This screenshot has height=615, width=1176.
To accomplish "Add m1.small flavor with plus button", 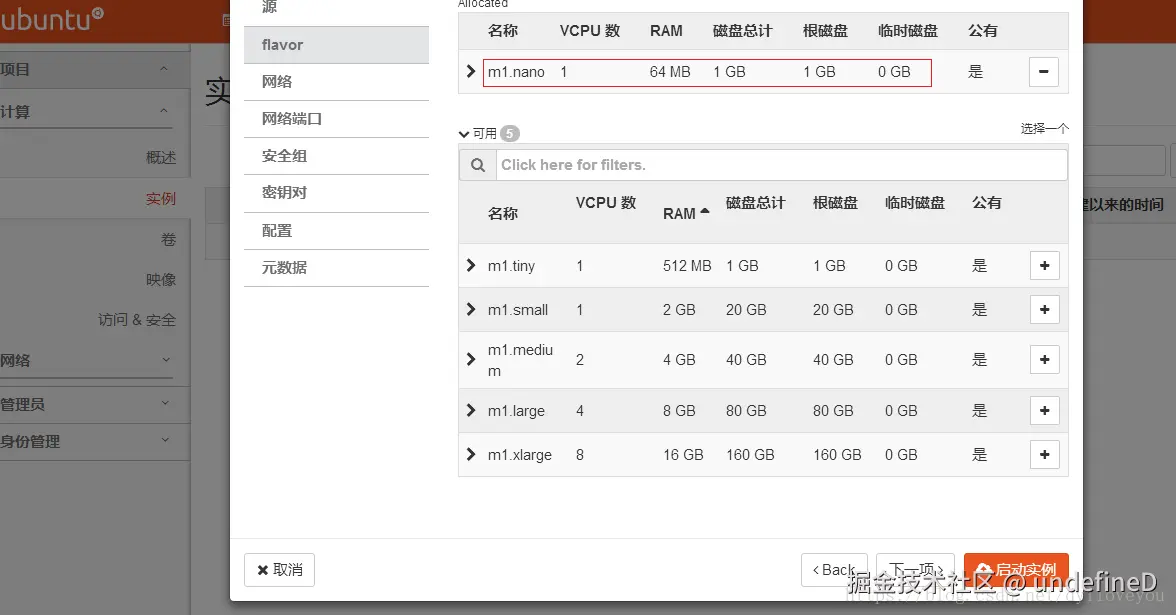I will 1045,310.
